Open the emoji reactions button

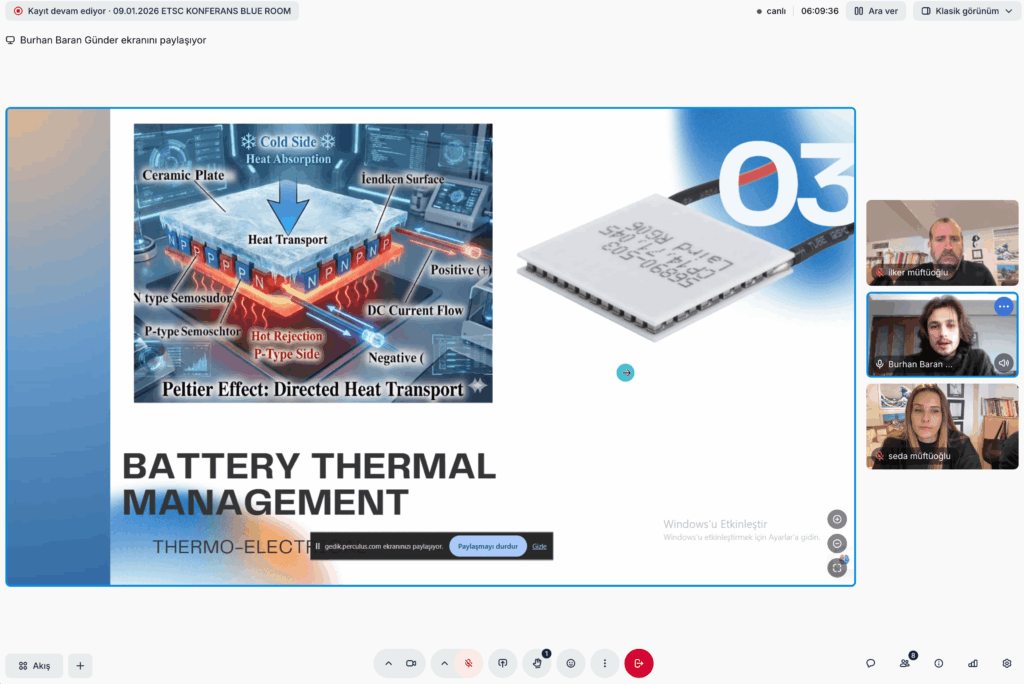pyautogui.click(x=571, y=663)
